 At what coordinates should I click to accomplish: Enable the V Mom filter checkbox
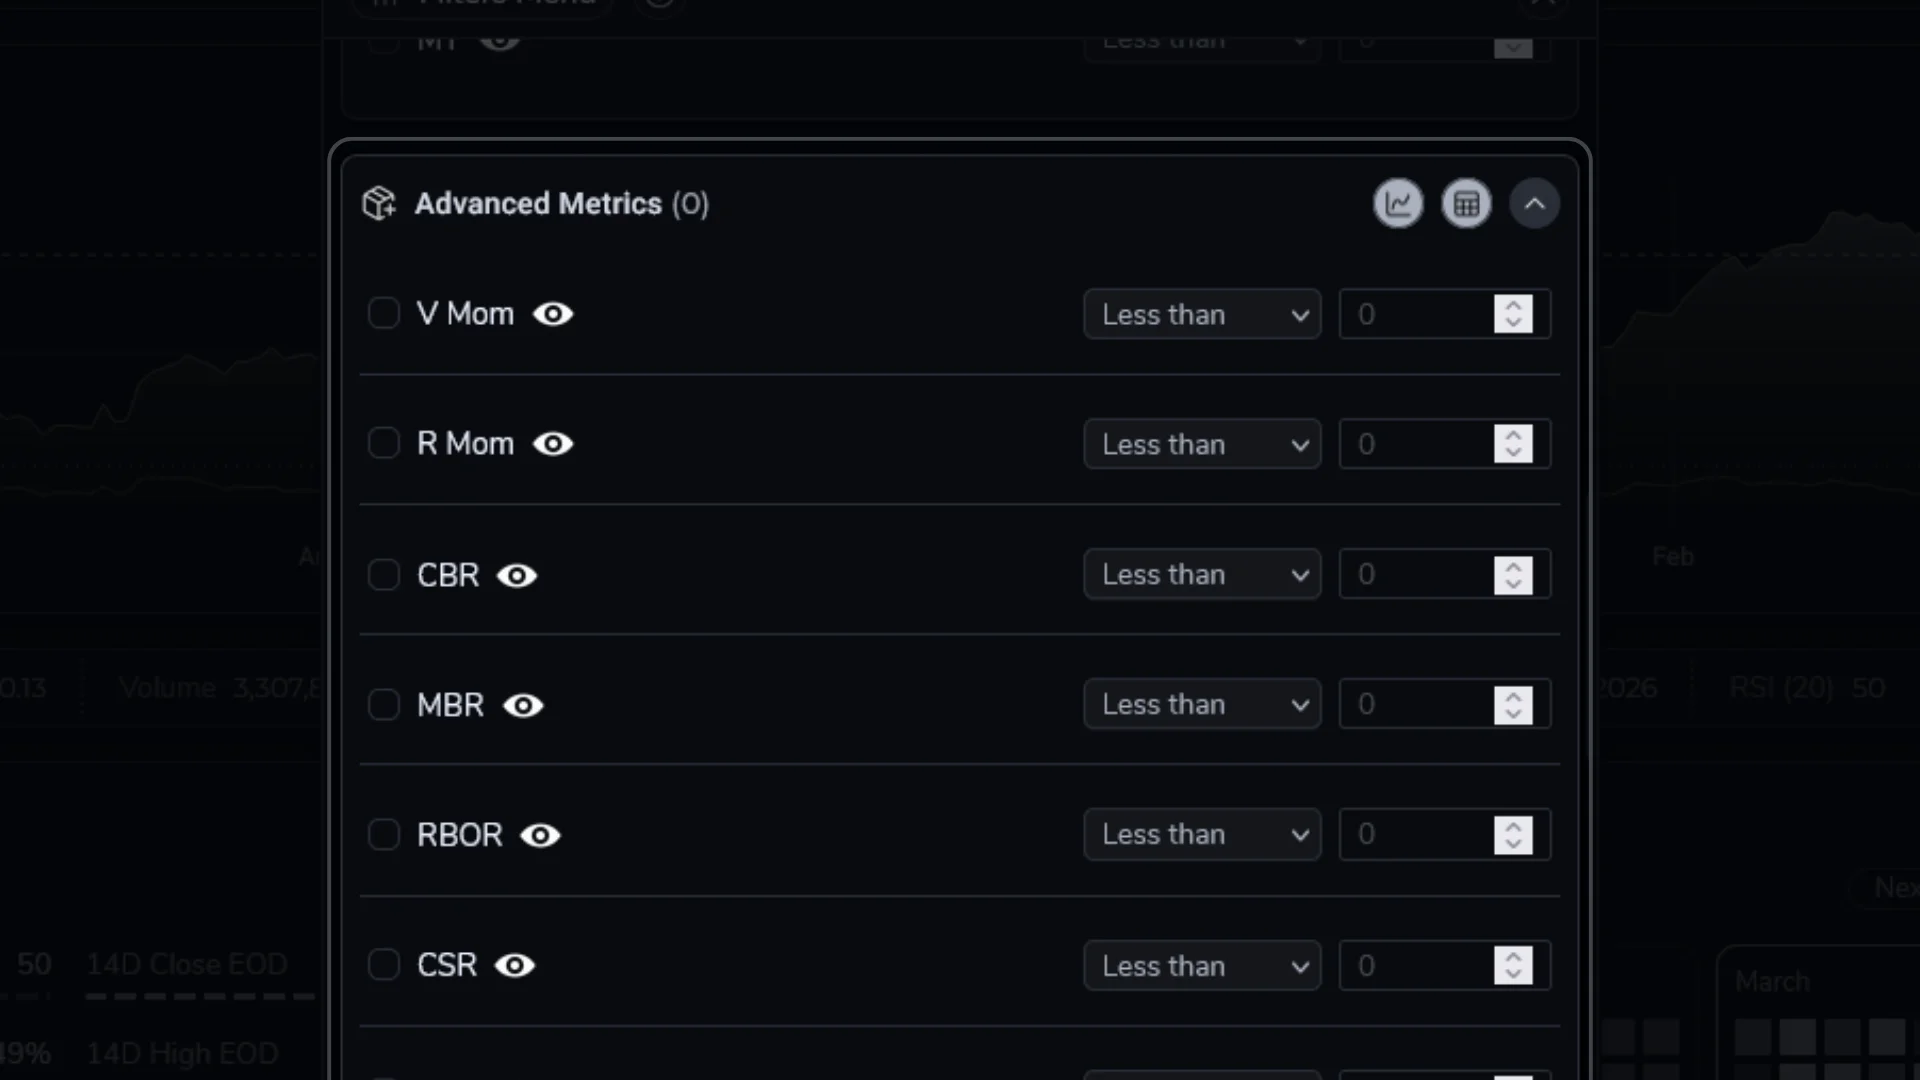point(384,313)
